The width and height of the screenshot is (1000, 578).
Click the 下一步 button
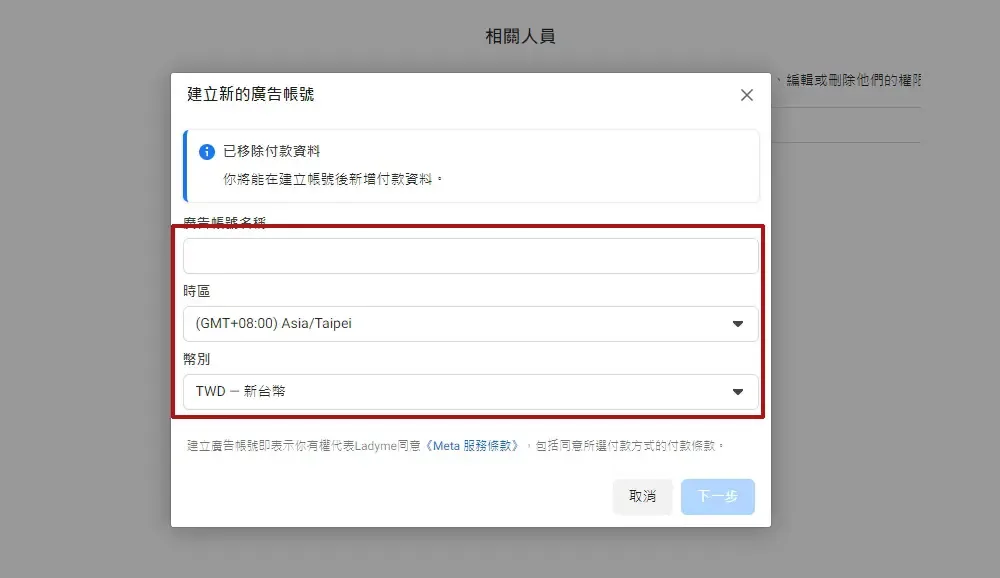point(717,496)
